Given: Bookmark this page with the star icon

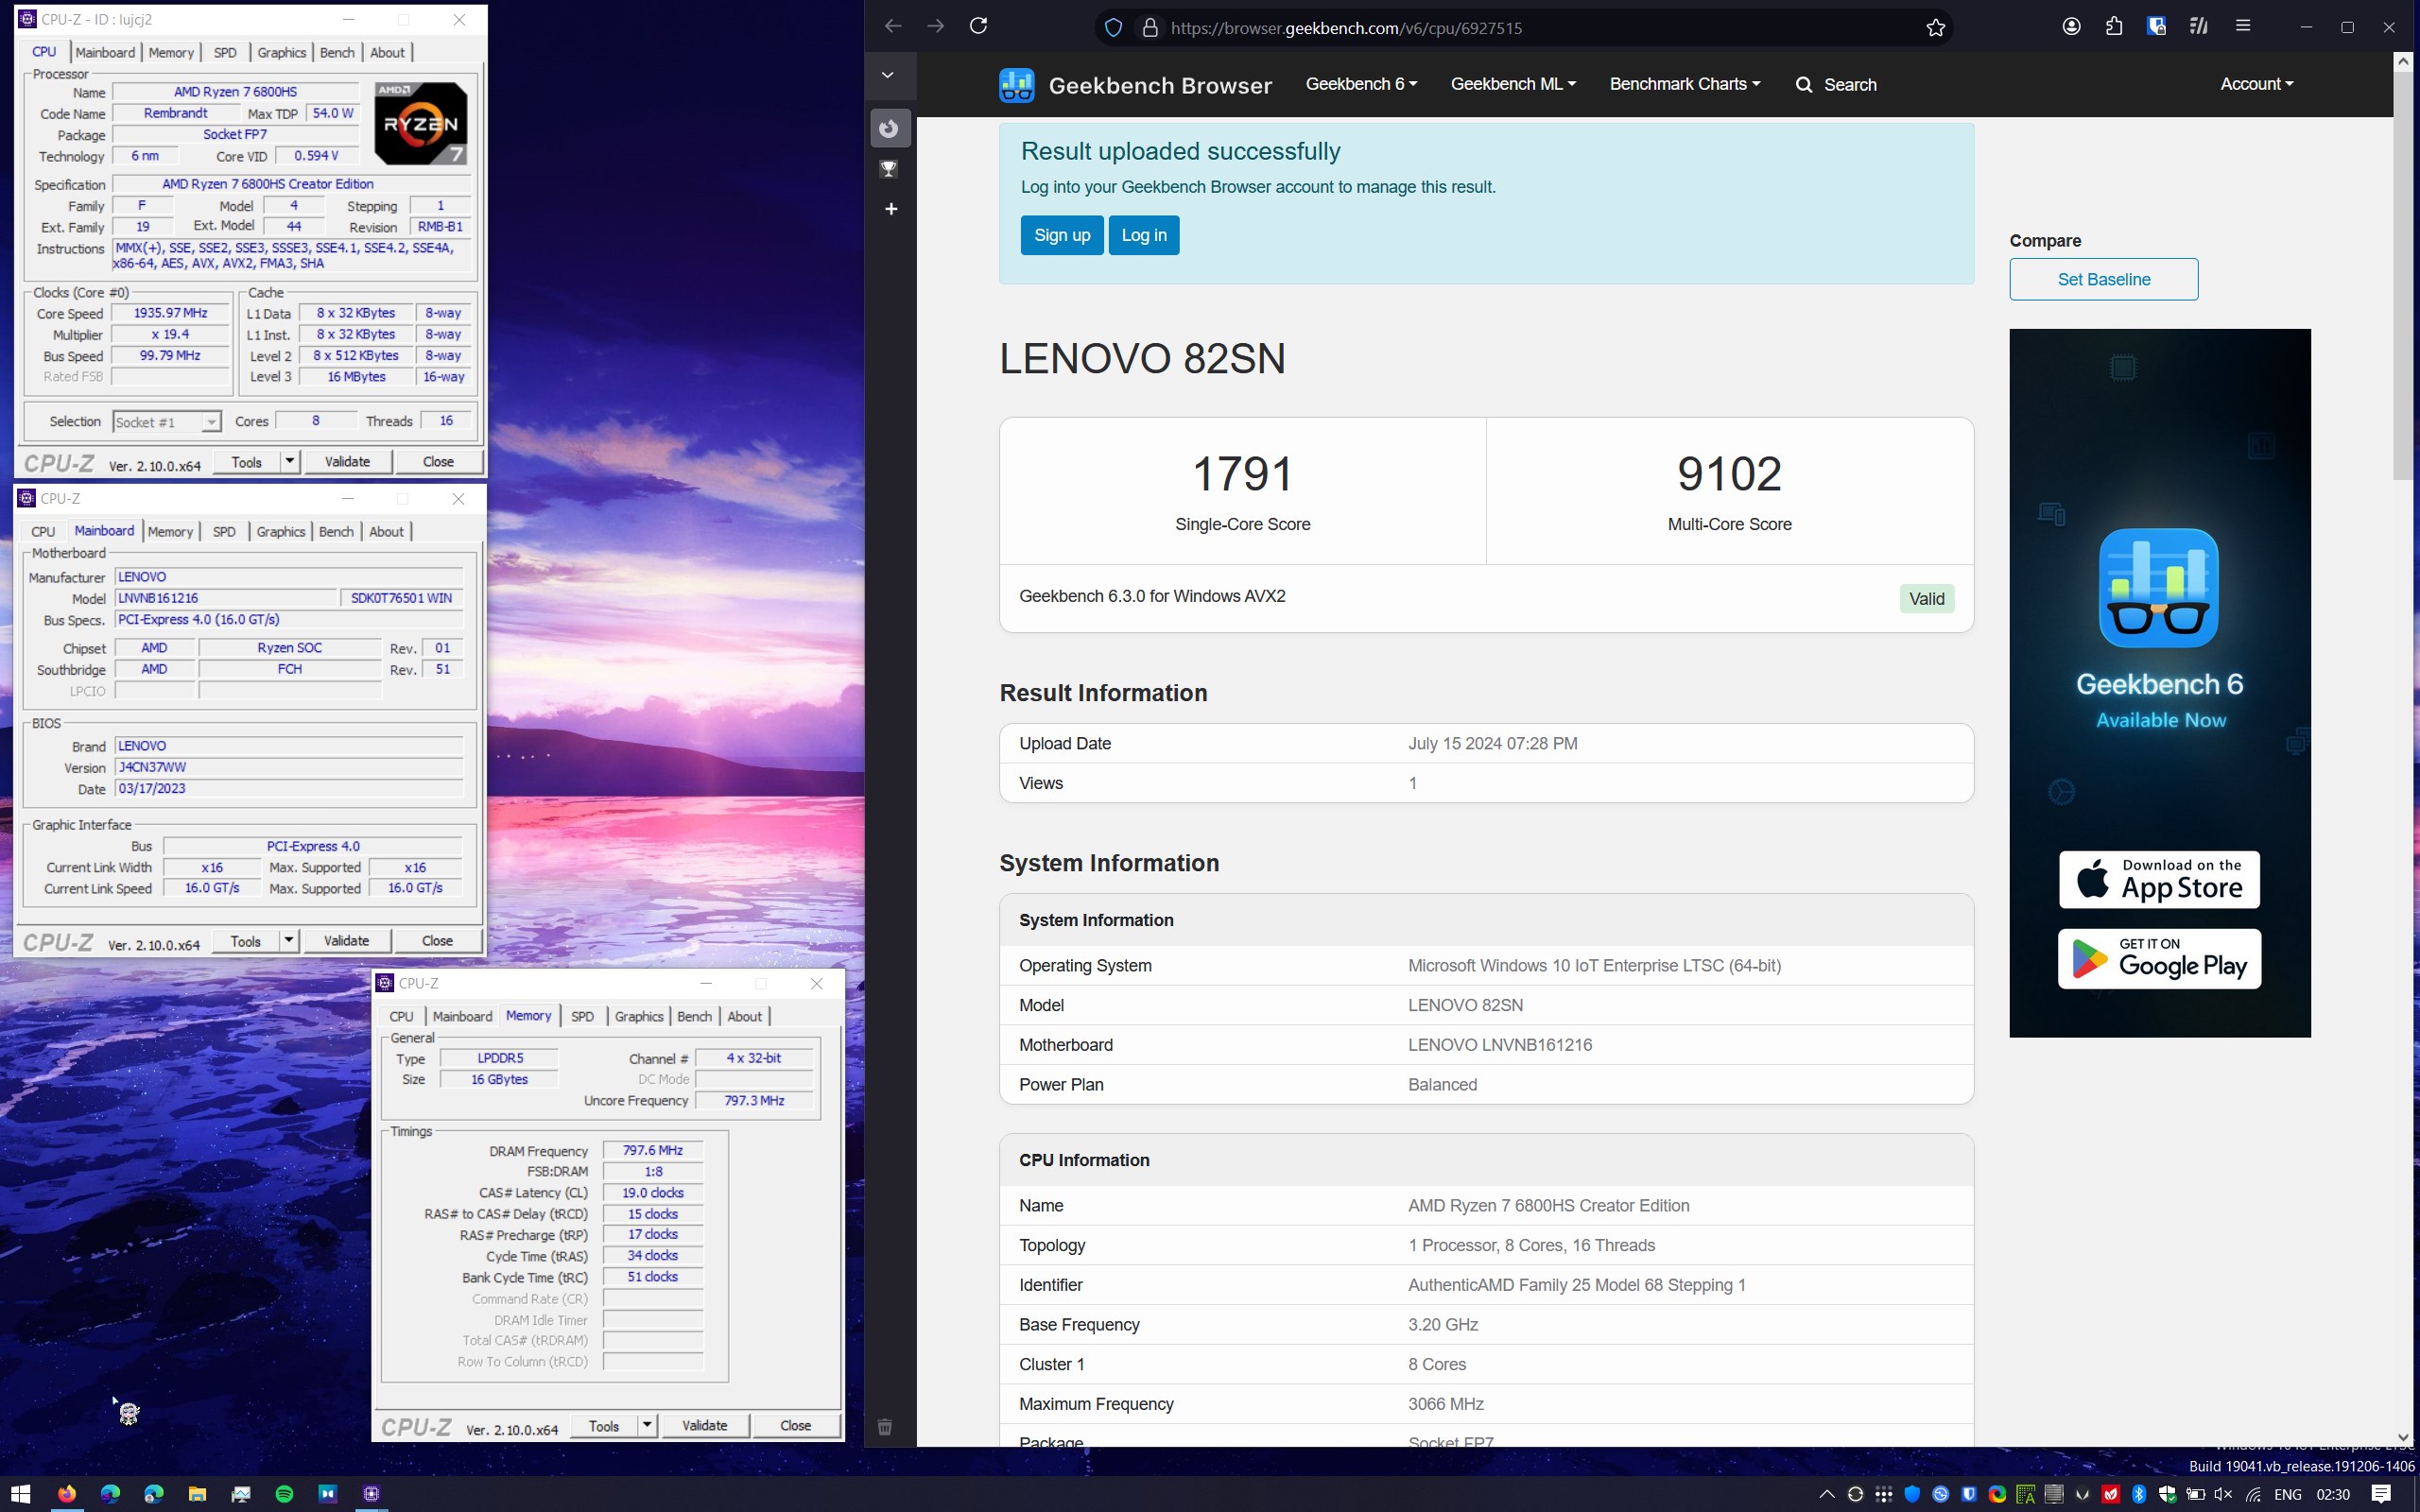Looking at the screenshot, I should click(x=1935, y=28).
